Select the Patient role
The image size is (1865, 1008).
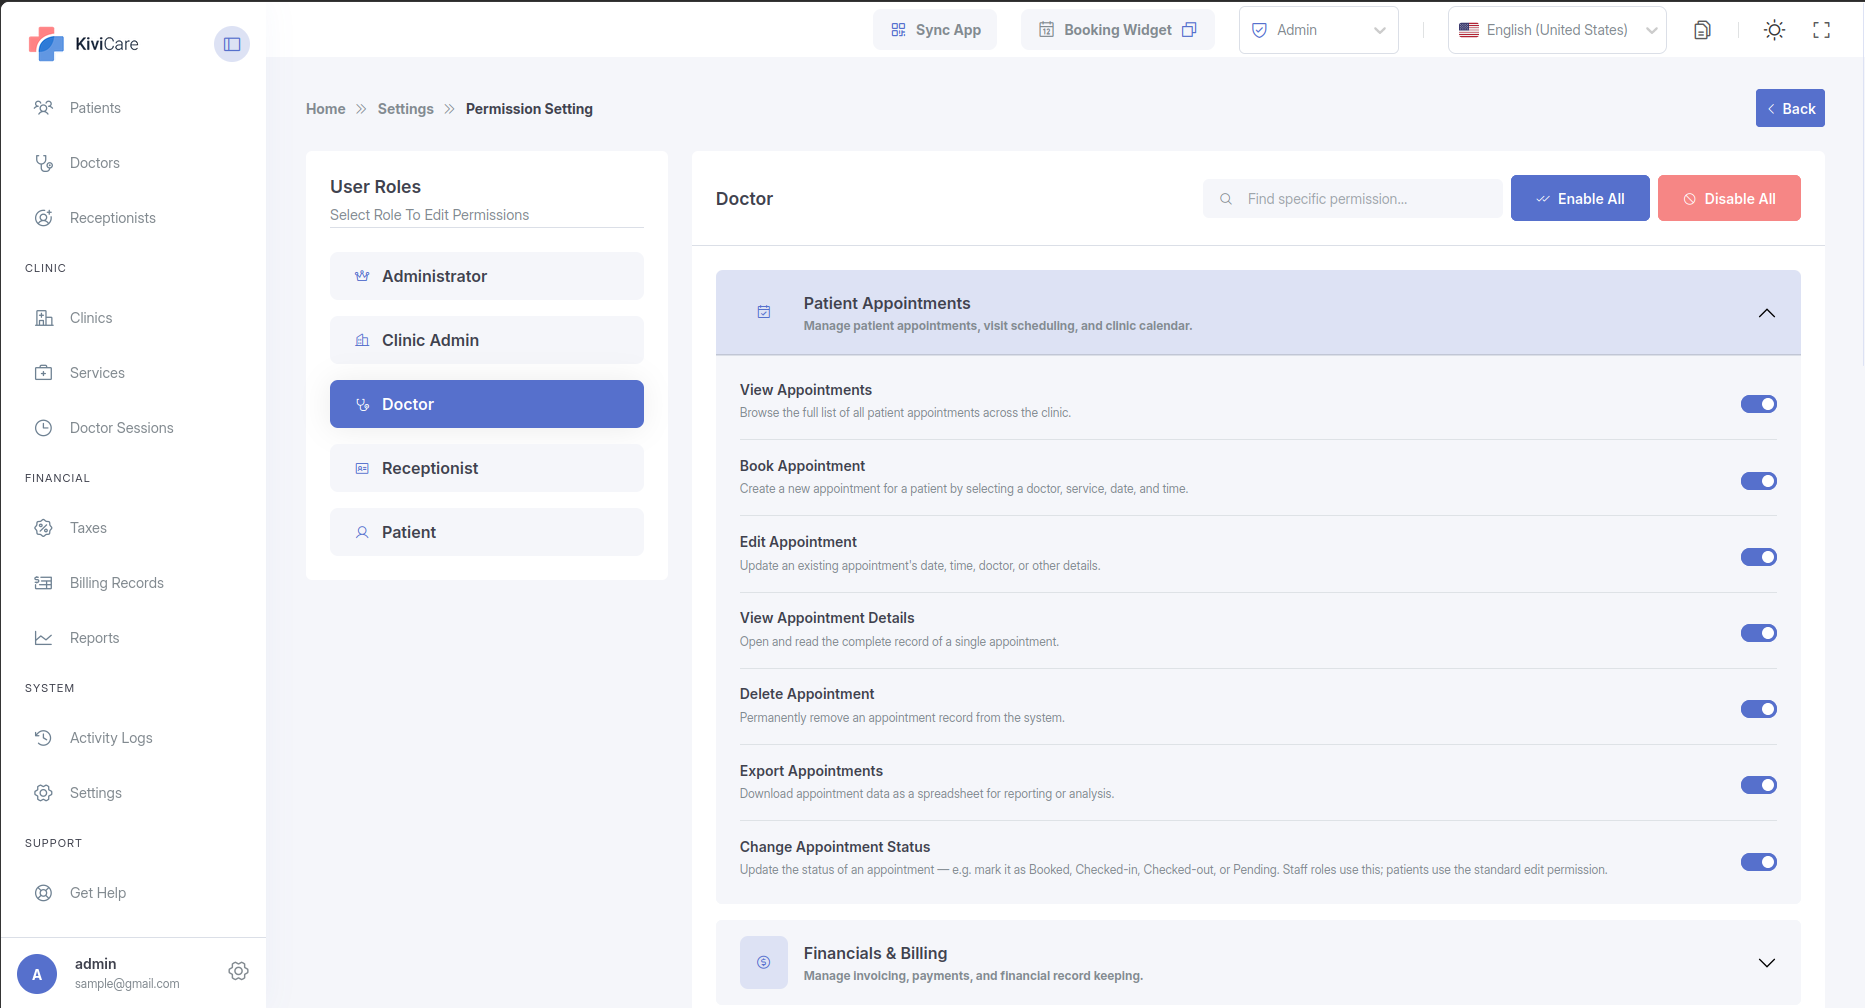(487, 532)
